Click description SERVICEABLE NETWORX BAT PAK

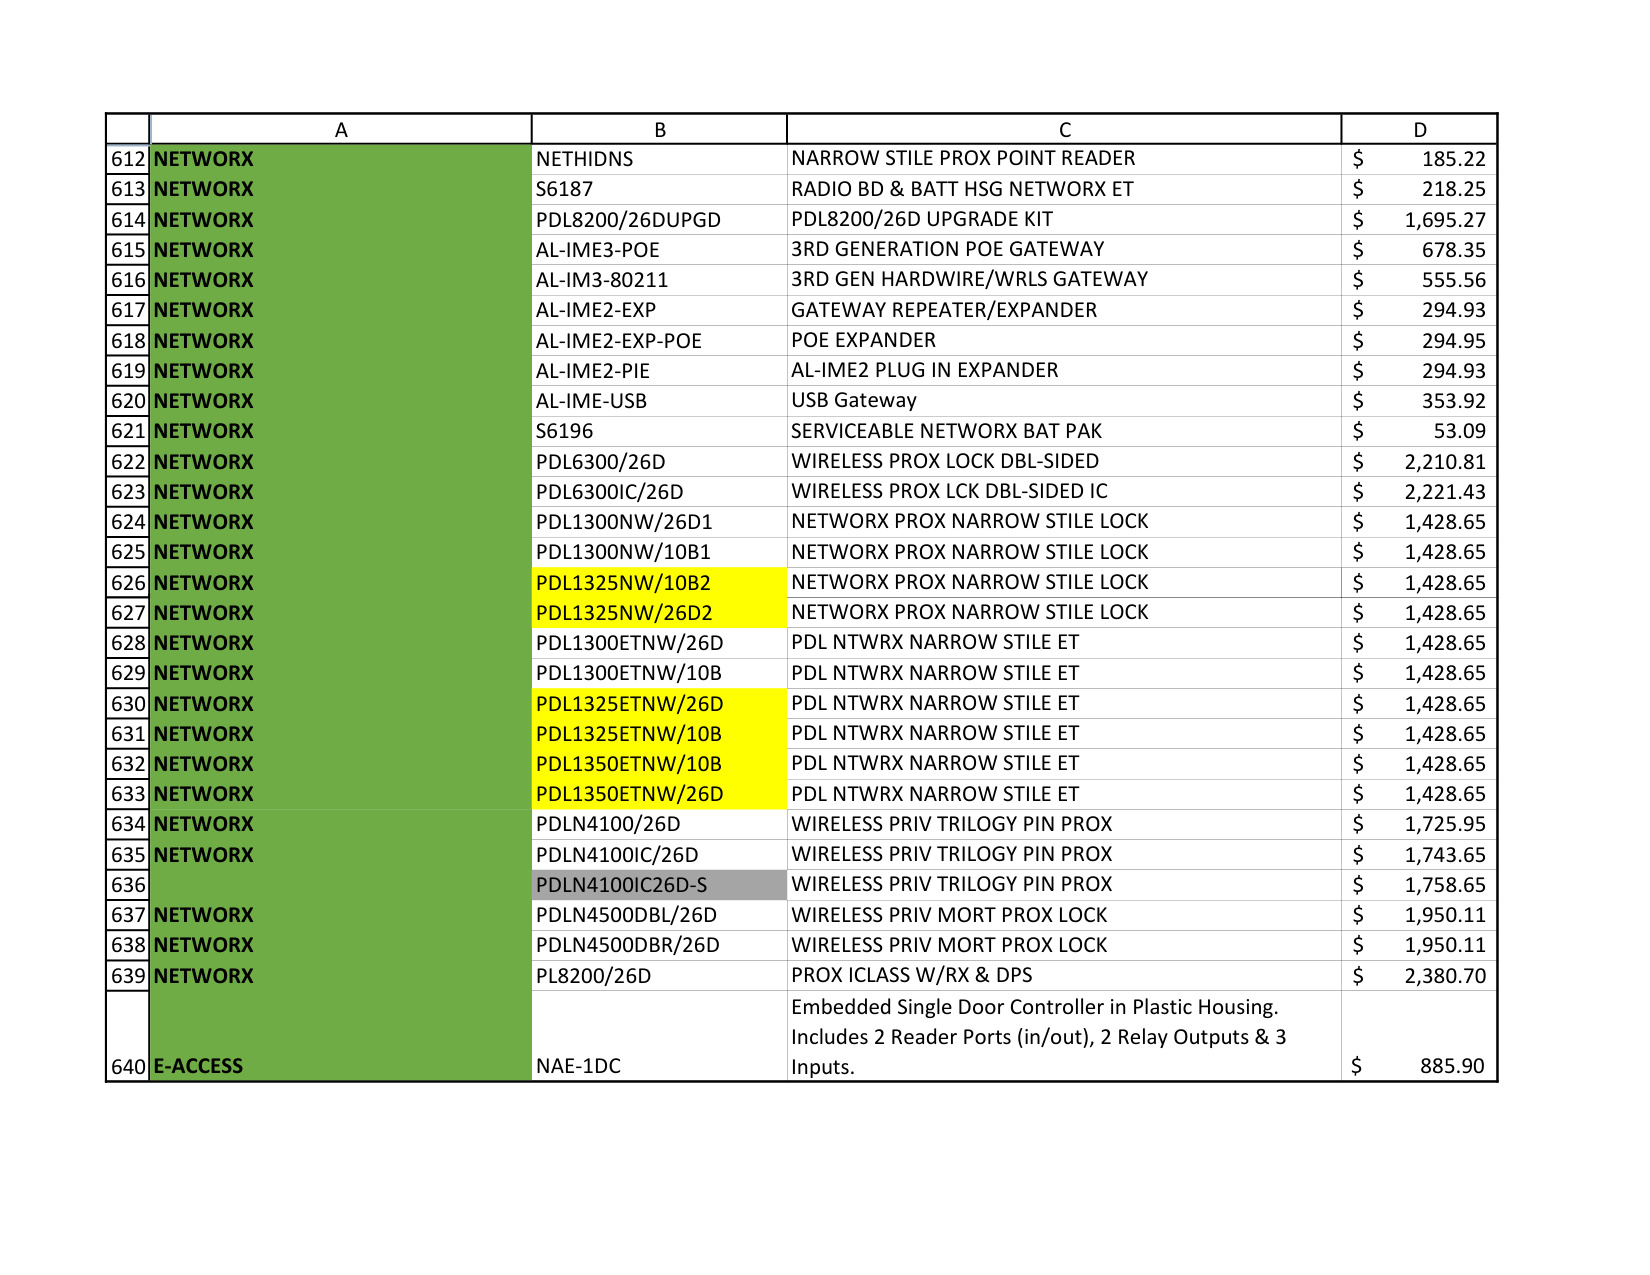tap(1064, 431)
